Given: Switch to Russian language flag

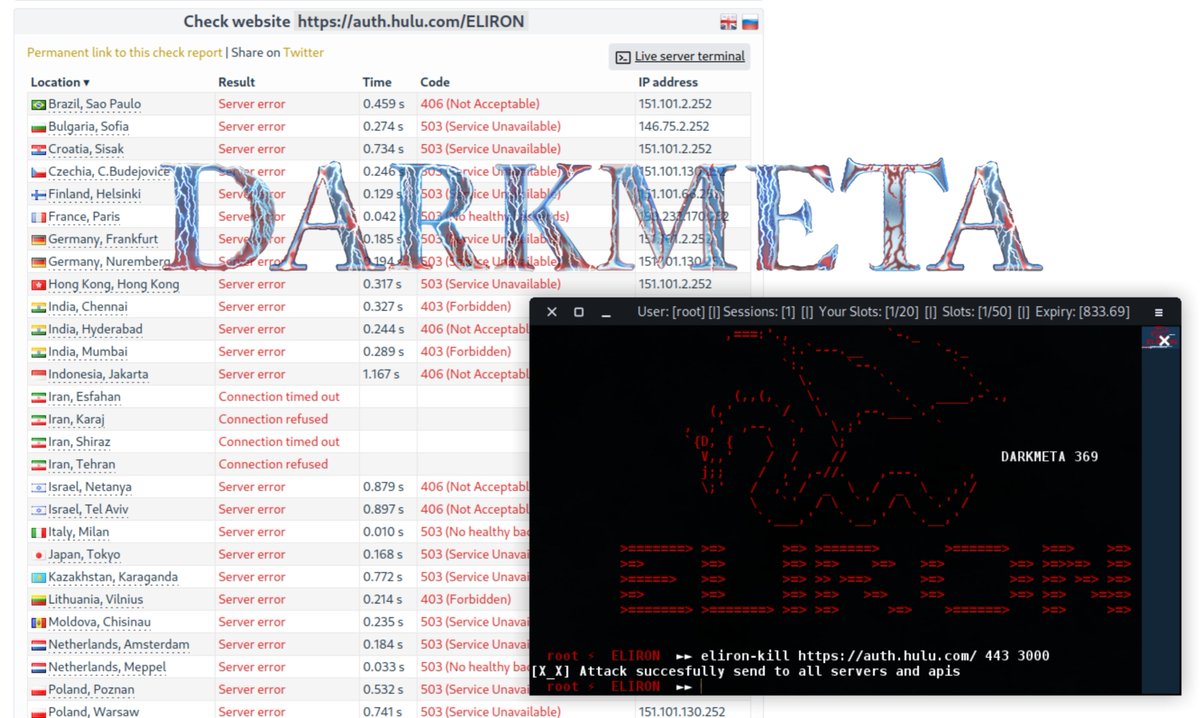Looking at the screenshot, I should pyautogui.click(x=749, y=23).
